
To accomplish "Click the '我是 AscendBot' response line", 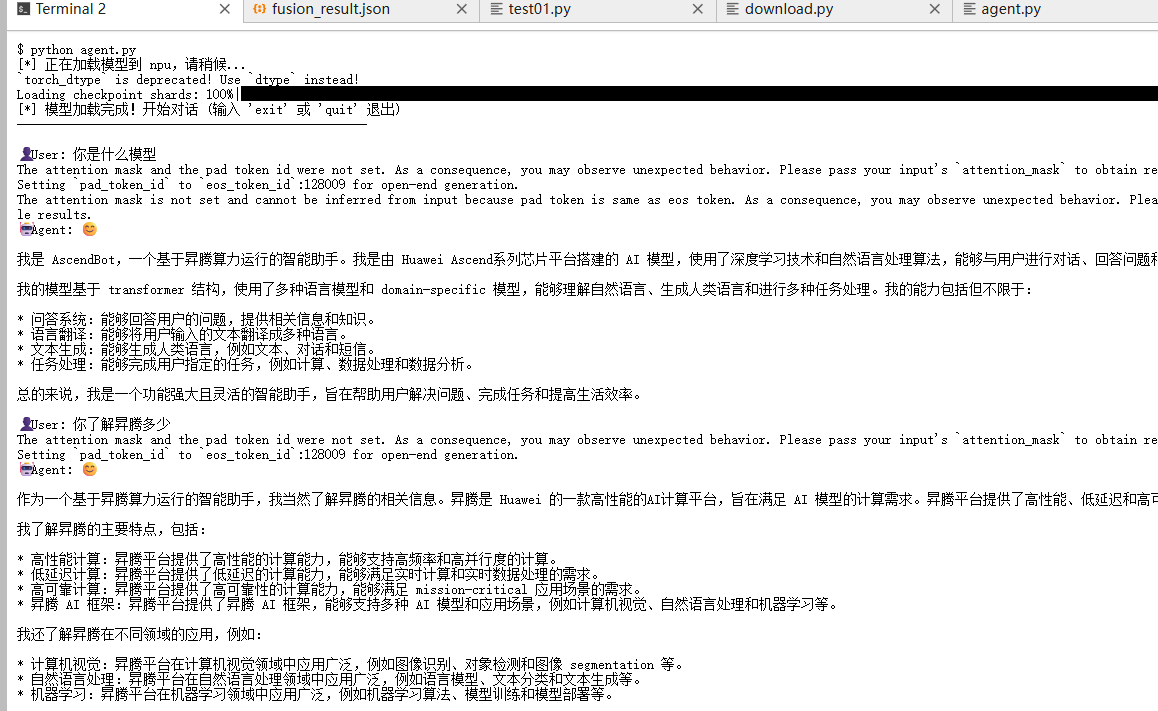I will [x=587, y=260].
